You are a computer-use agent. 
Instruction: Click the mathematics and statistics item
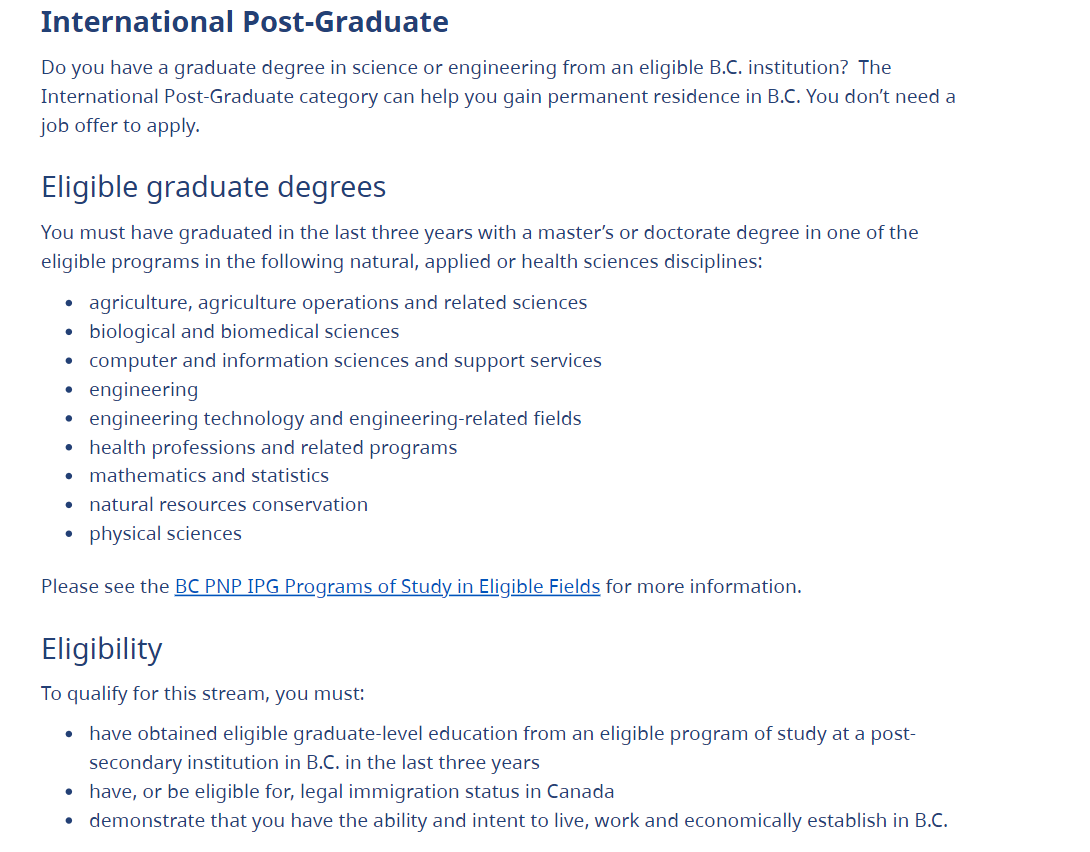click(x=209, y=475)
